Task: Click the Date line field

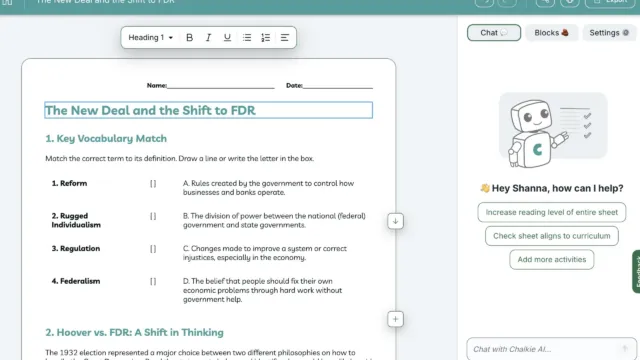Action: [338, 85]
